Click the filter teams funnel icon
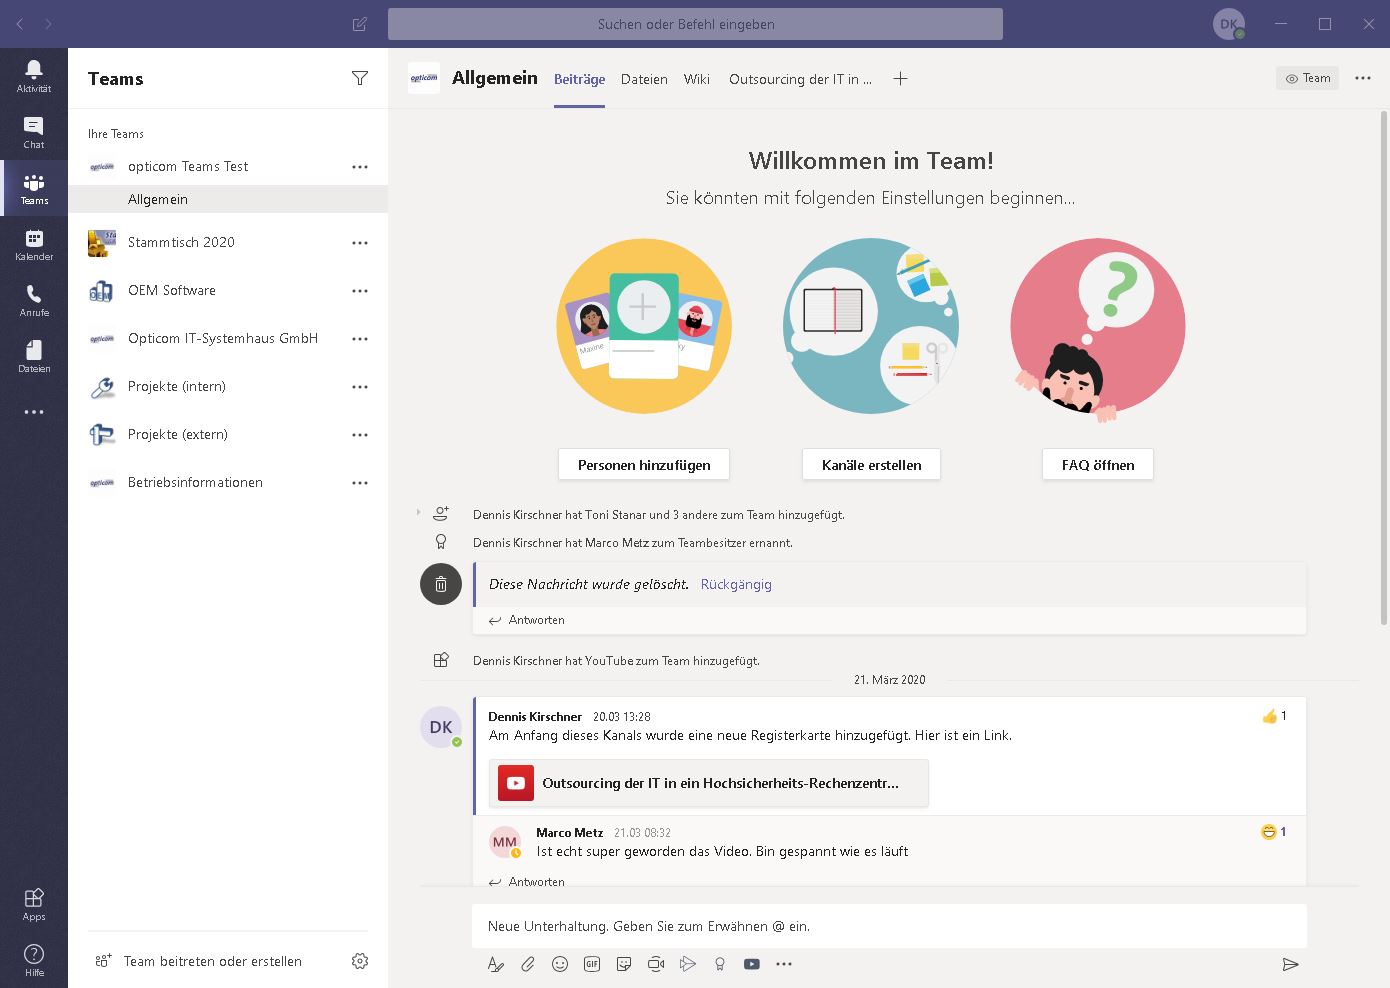Image resolution: width=1390 pixels, height=988 pixels. point(360,79)
